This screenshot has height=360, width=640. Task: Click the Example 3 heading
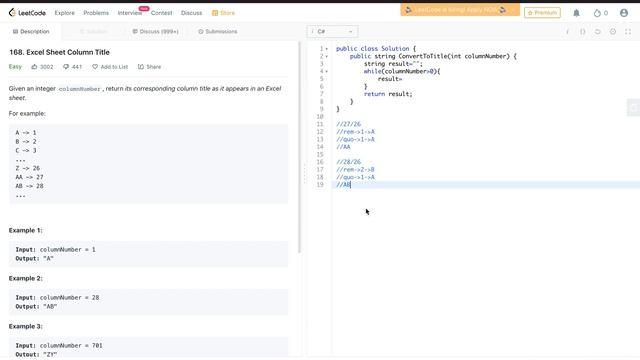25,326
